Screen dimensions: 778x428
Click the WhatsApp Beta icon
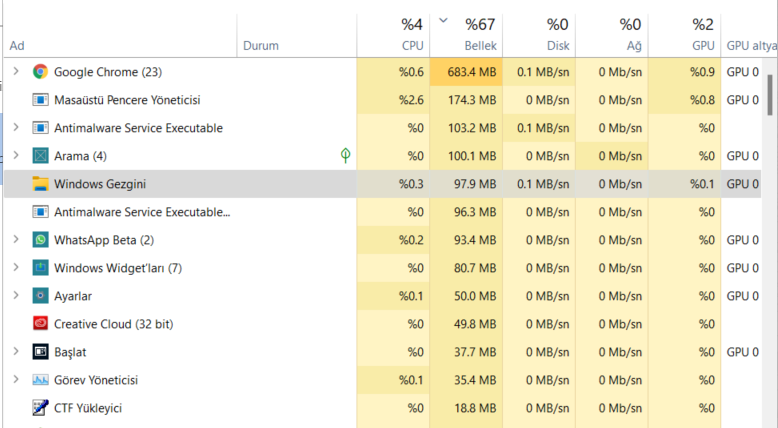click(40, 240)
